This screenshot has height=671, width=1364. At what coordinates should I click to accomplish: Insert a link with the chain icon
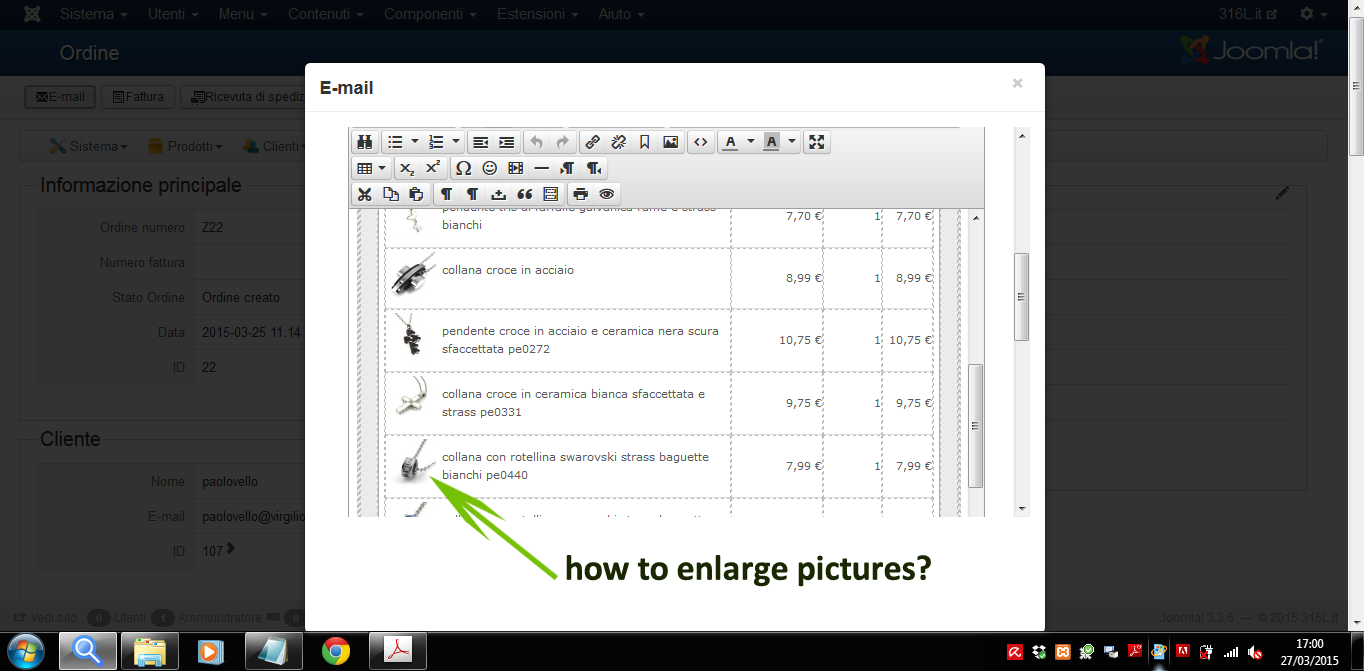tap(592, 142)
